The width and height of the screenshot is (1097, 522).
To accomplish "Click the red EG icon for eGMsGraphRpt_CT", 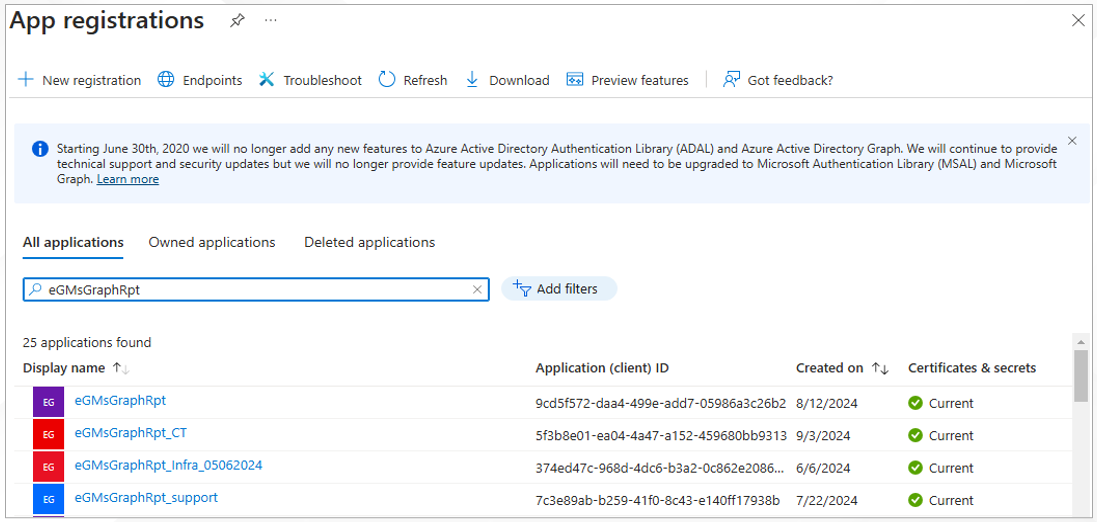I will (x=48, y=435).
